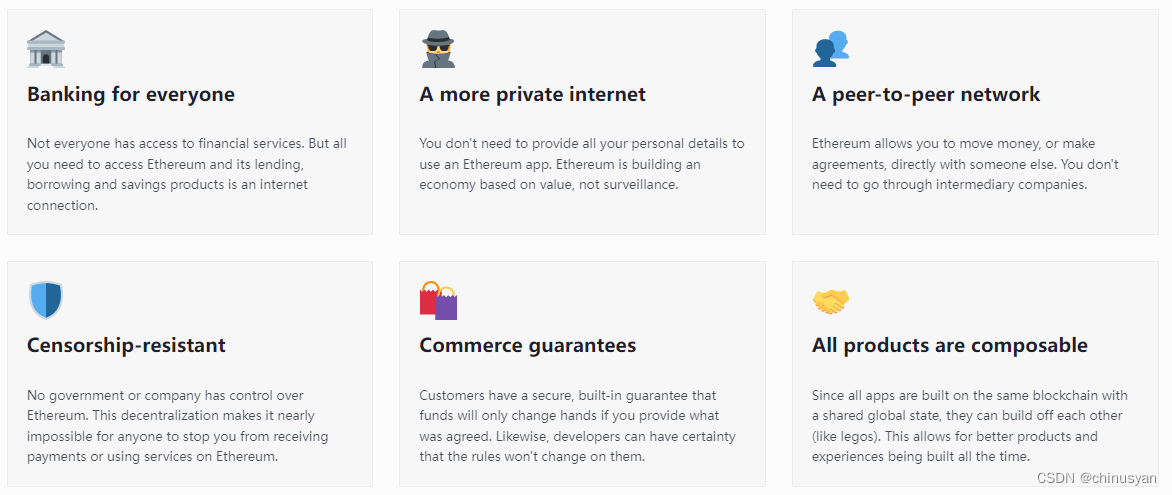Select the 'A peer-to-peer network' heading
The height and width of the screenshot is (495, 1172).
click(926, 95)
